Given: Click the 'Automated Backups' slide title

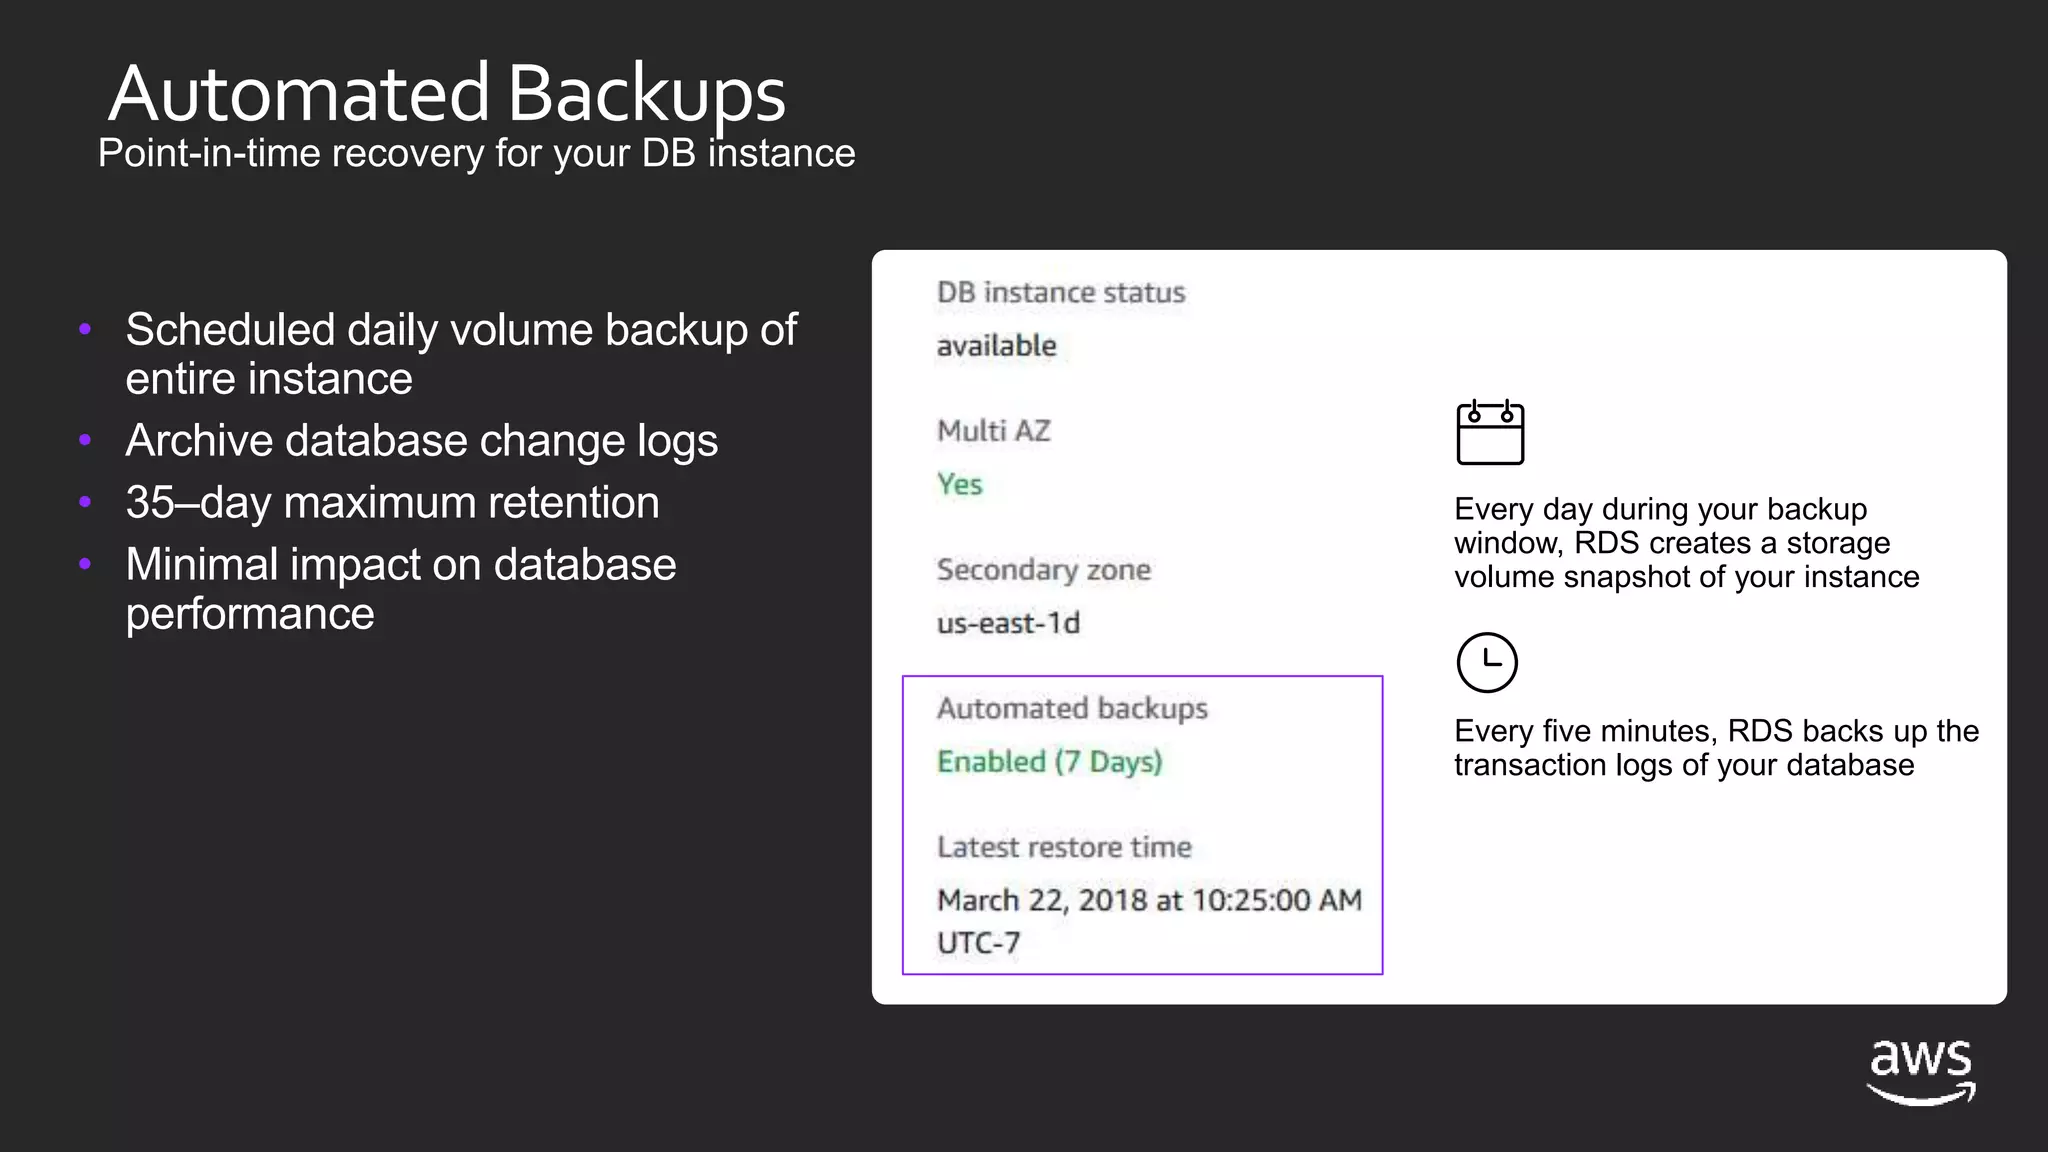Looking at the screenshot, I should (447, 94).
